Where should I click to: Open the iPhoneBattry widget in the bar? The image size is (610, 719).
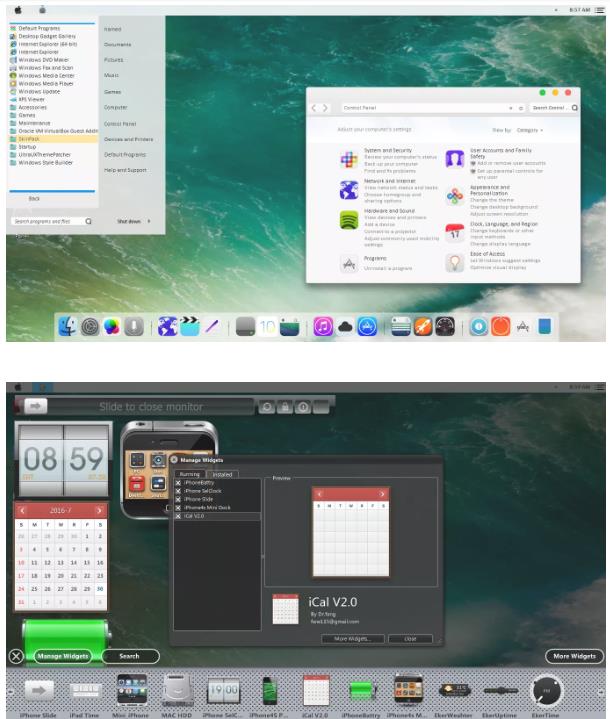[362, 689]
